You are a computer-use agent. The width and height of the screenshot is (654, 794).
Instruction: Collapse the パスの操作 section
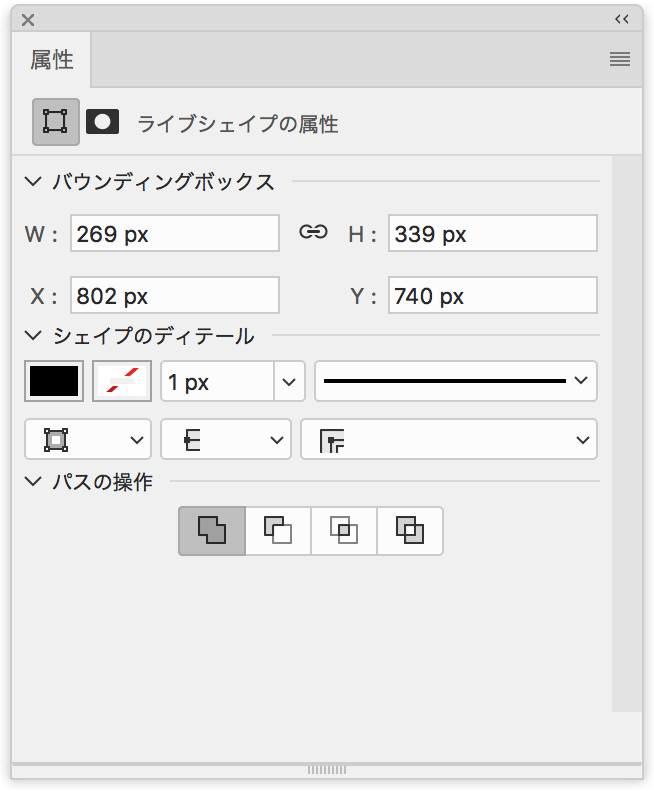[33, 481]
